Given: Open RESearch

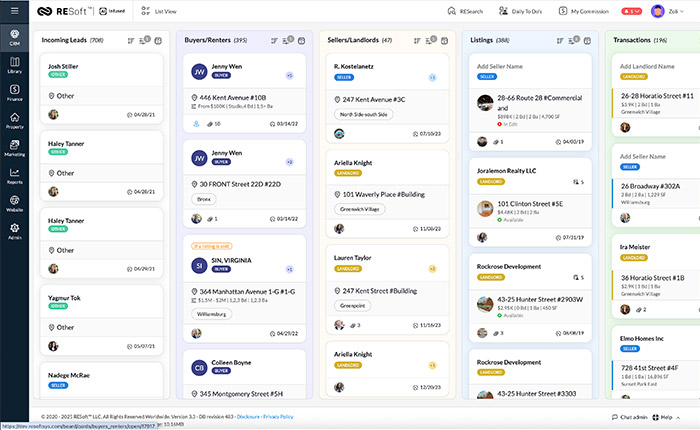Looking at the screenshot, I should point(465,11).
